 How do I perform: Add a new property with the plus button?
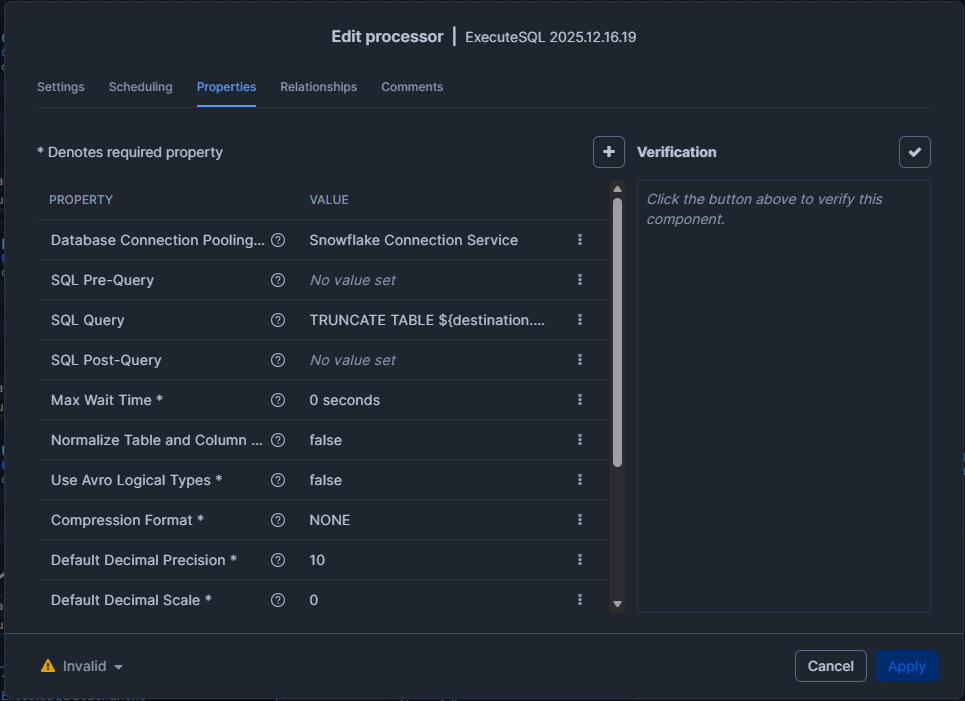(609, 152)
